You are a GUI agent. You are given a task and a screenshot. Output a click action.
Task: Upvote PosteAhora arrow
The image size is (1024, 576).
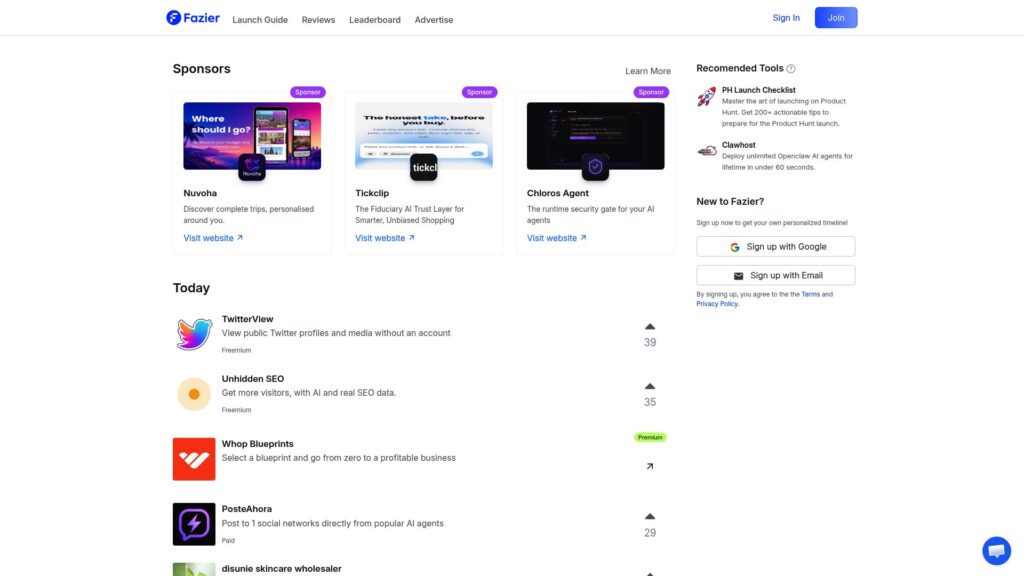(x=650, y=517)
